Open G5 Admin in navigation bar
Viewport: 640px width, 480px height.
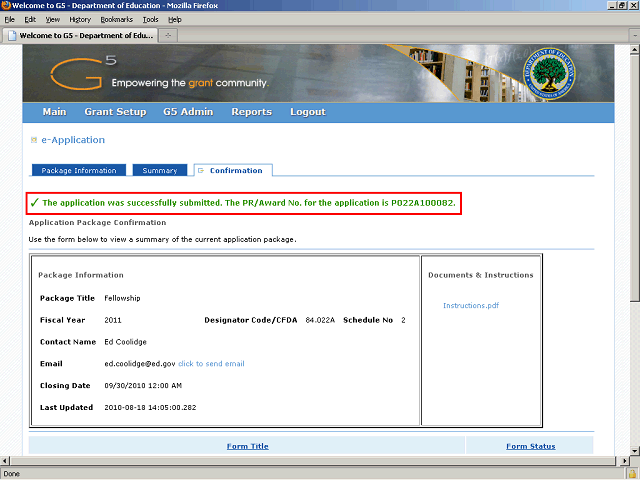[x=188, y=112]
